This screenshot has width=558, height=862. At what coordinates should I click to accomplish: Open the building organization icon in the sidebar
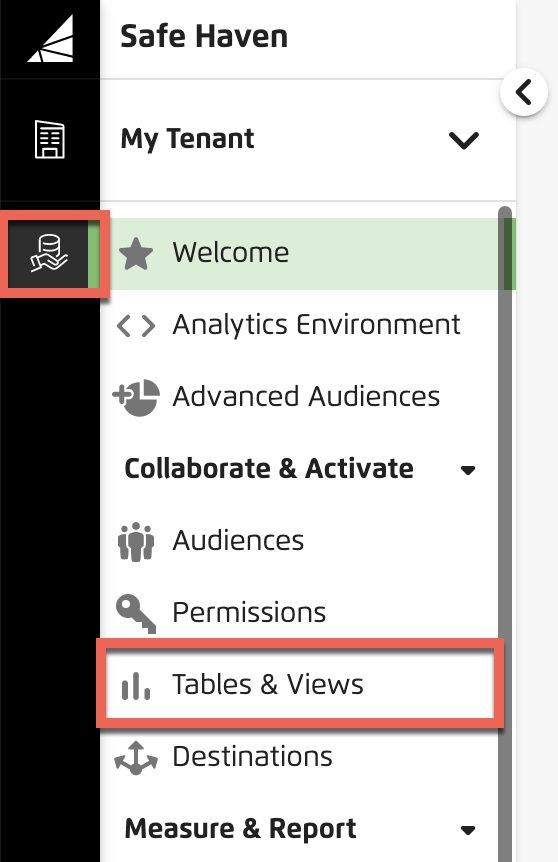(x=50, y=139)
